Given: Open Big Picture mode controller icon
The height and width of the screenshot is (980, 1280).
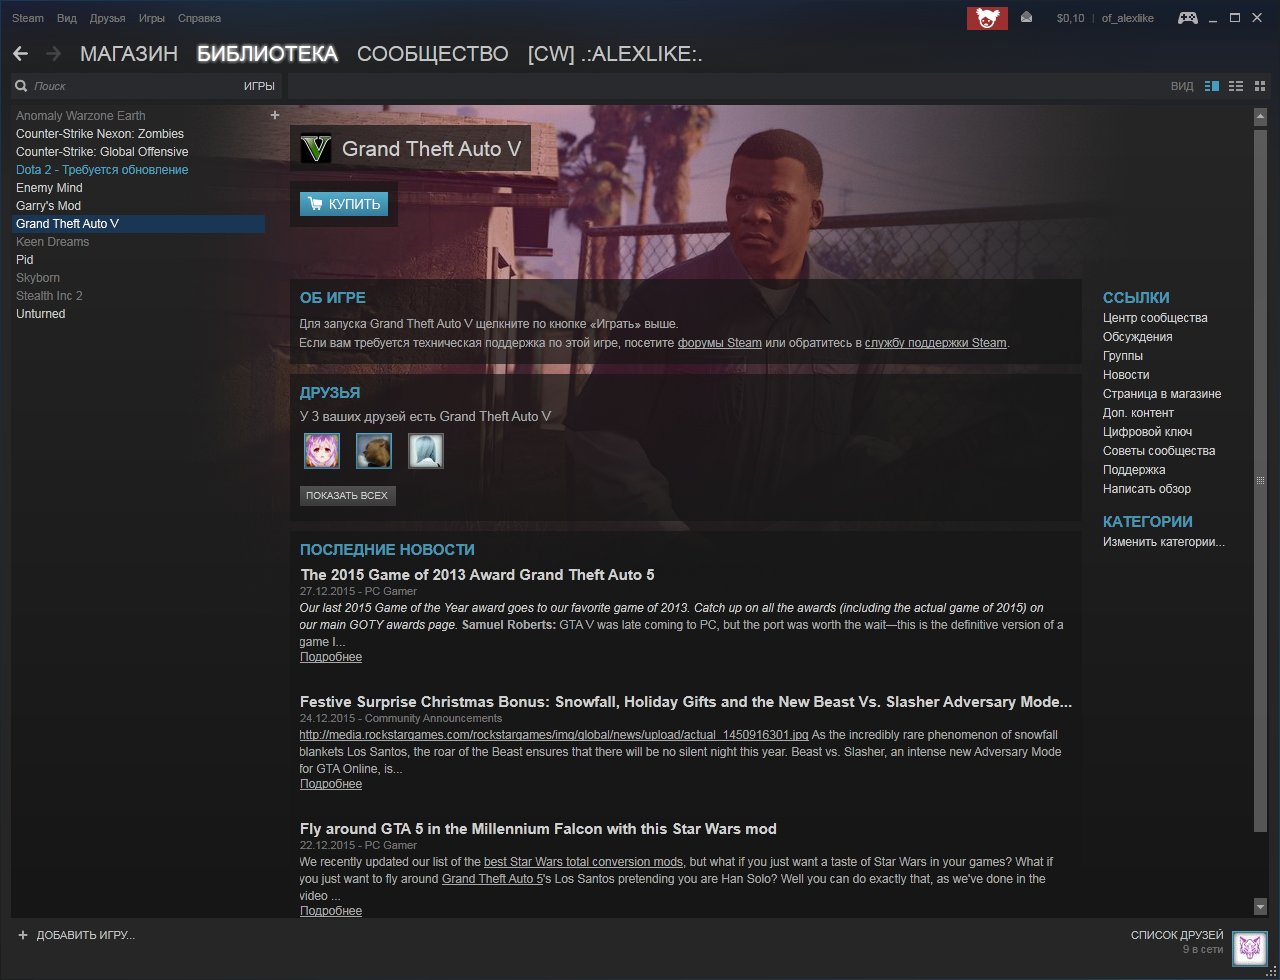Looking at the screenshot, I should (1187, 18).
